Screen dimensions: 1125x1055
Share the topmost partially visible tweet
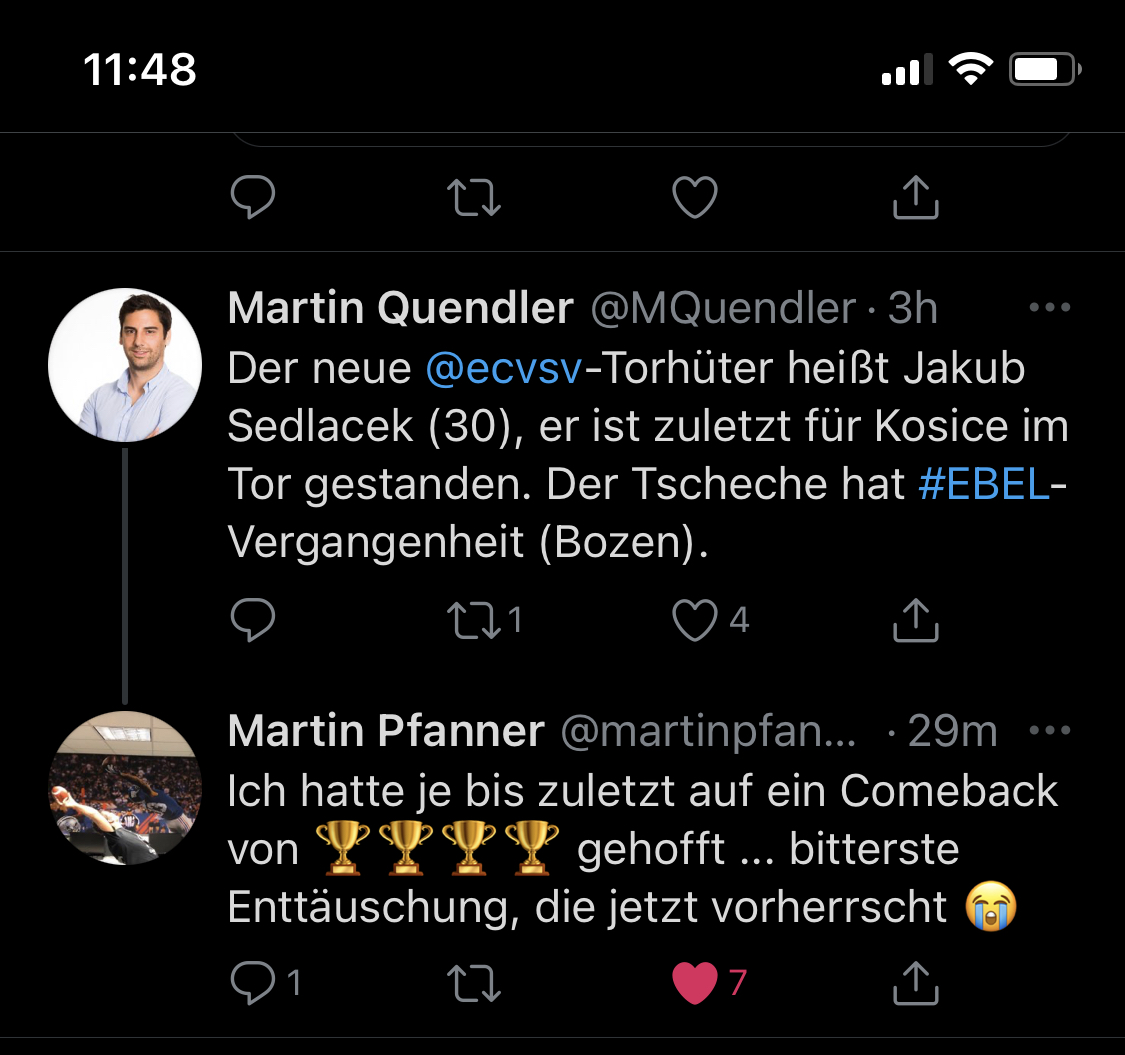click(915, 198)
